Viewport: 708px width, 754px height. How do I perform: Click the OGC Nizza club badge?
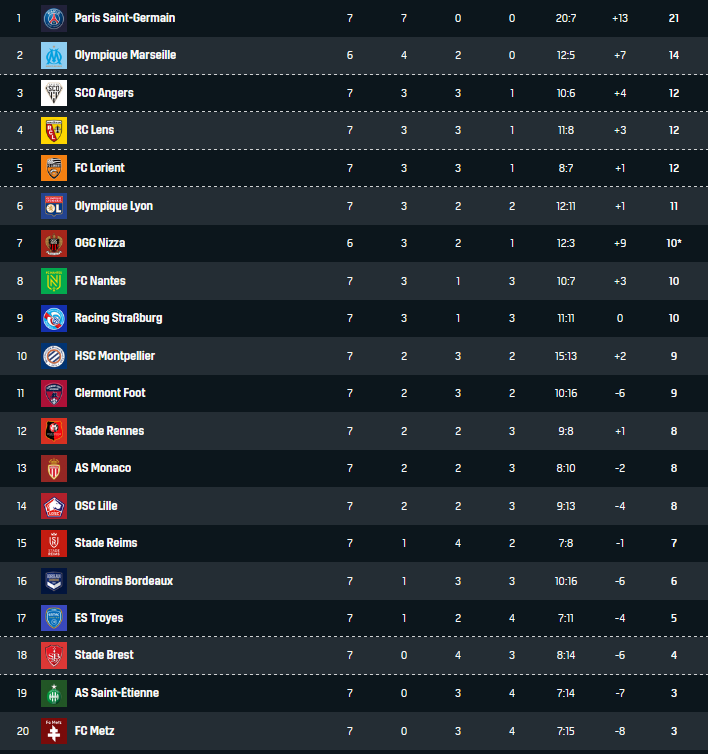tap(53, 243)
